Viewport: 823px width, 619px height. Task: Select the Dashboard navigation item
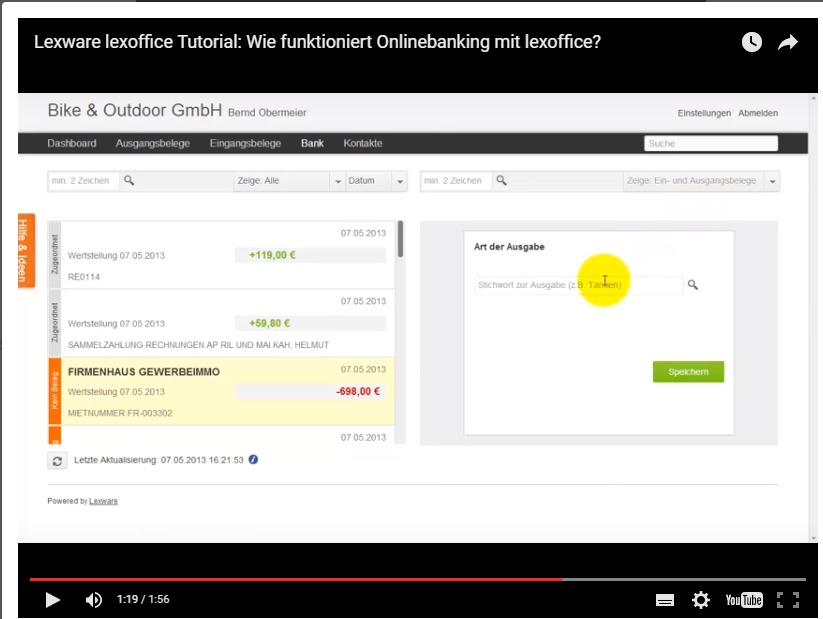pos(72,143)
